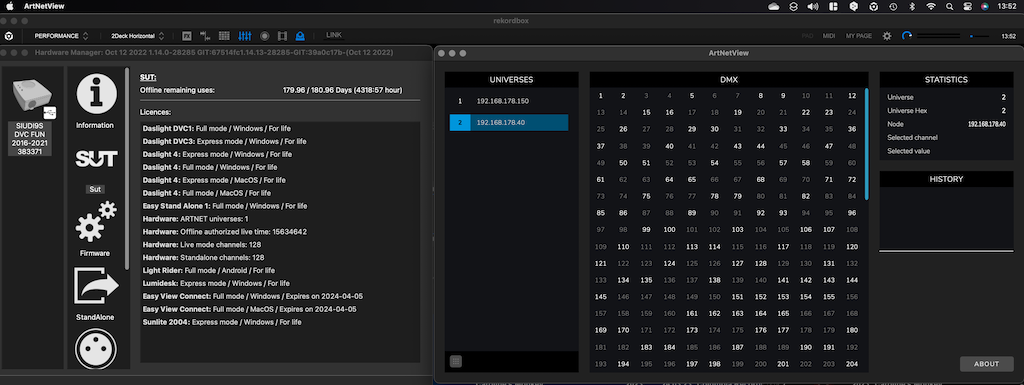The width and height of the screenshot is (1024, 385).
Task: Toggle the recording panel circle icon
Action: tap(264, 36)
